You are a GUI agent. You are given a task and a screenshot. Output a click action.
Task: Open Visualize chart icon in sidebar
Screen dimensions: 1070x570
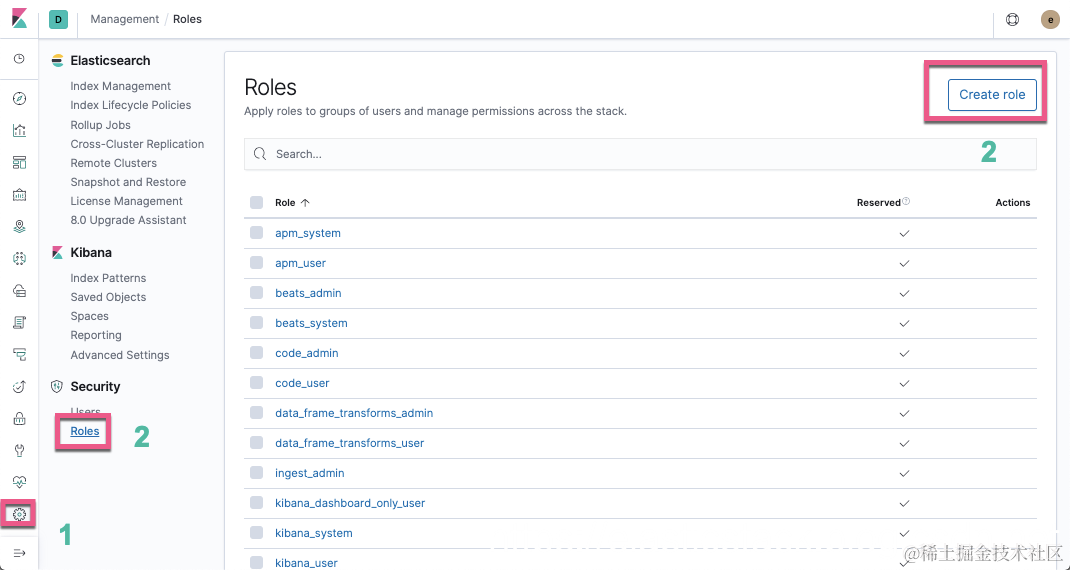[19, 130]
